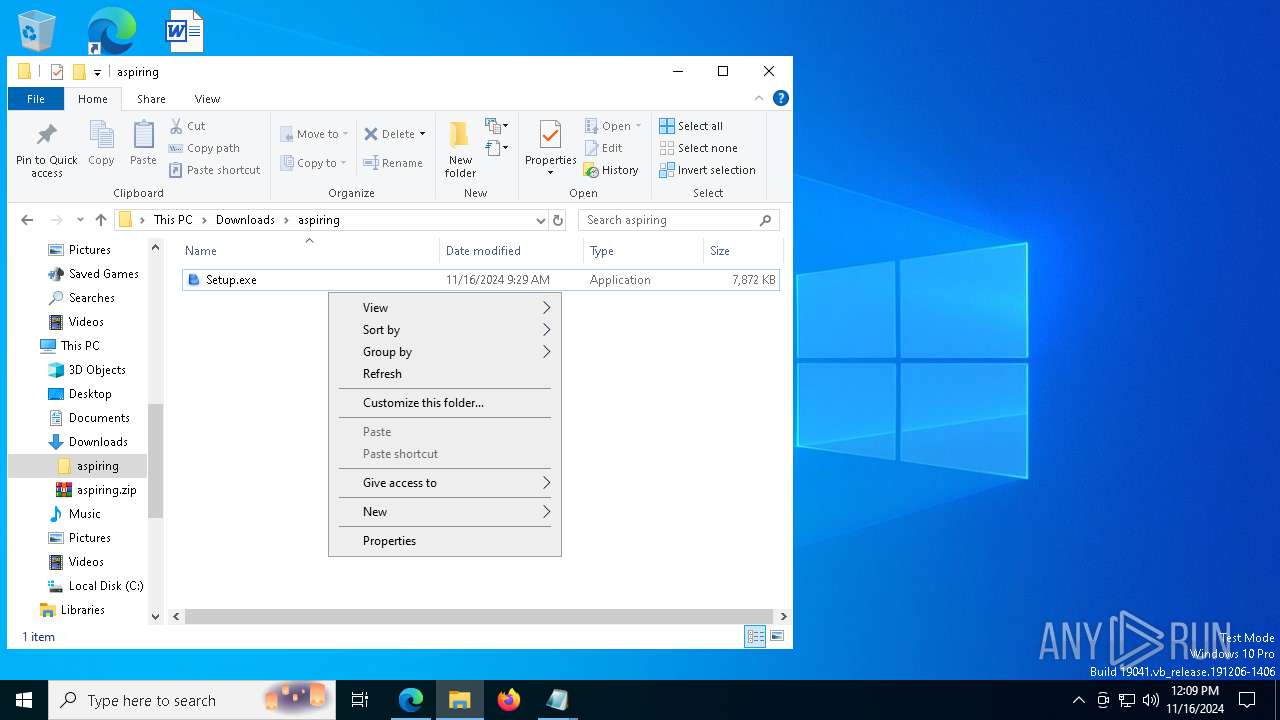The height and width of the screenshot is (720, 1280).
Task: Click the volume tray icon
Action: point(1151,700)
